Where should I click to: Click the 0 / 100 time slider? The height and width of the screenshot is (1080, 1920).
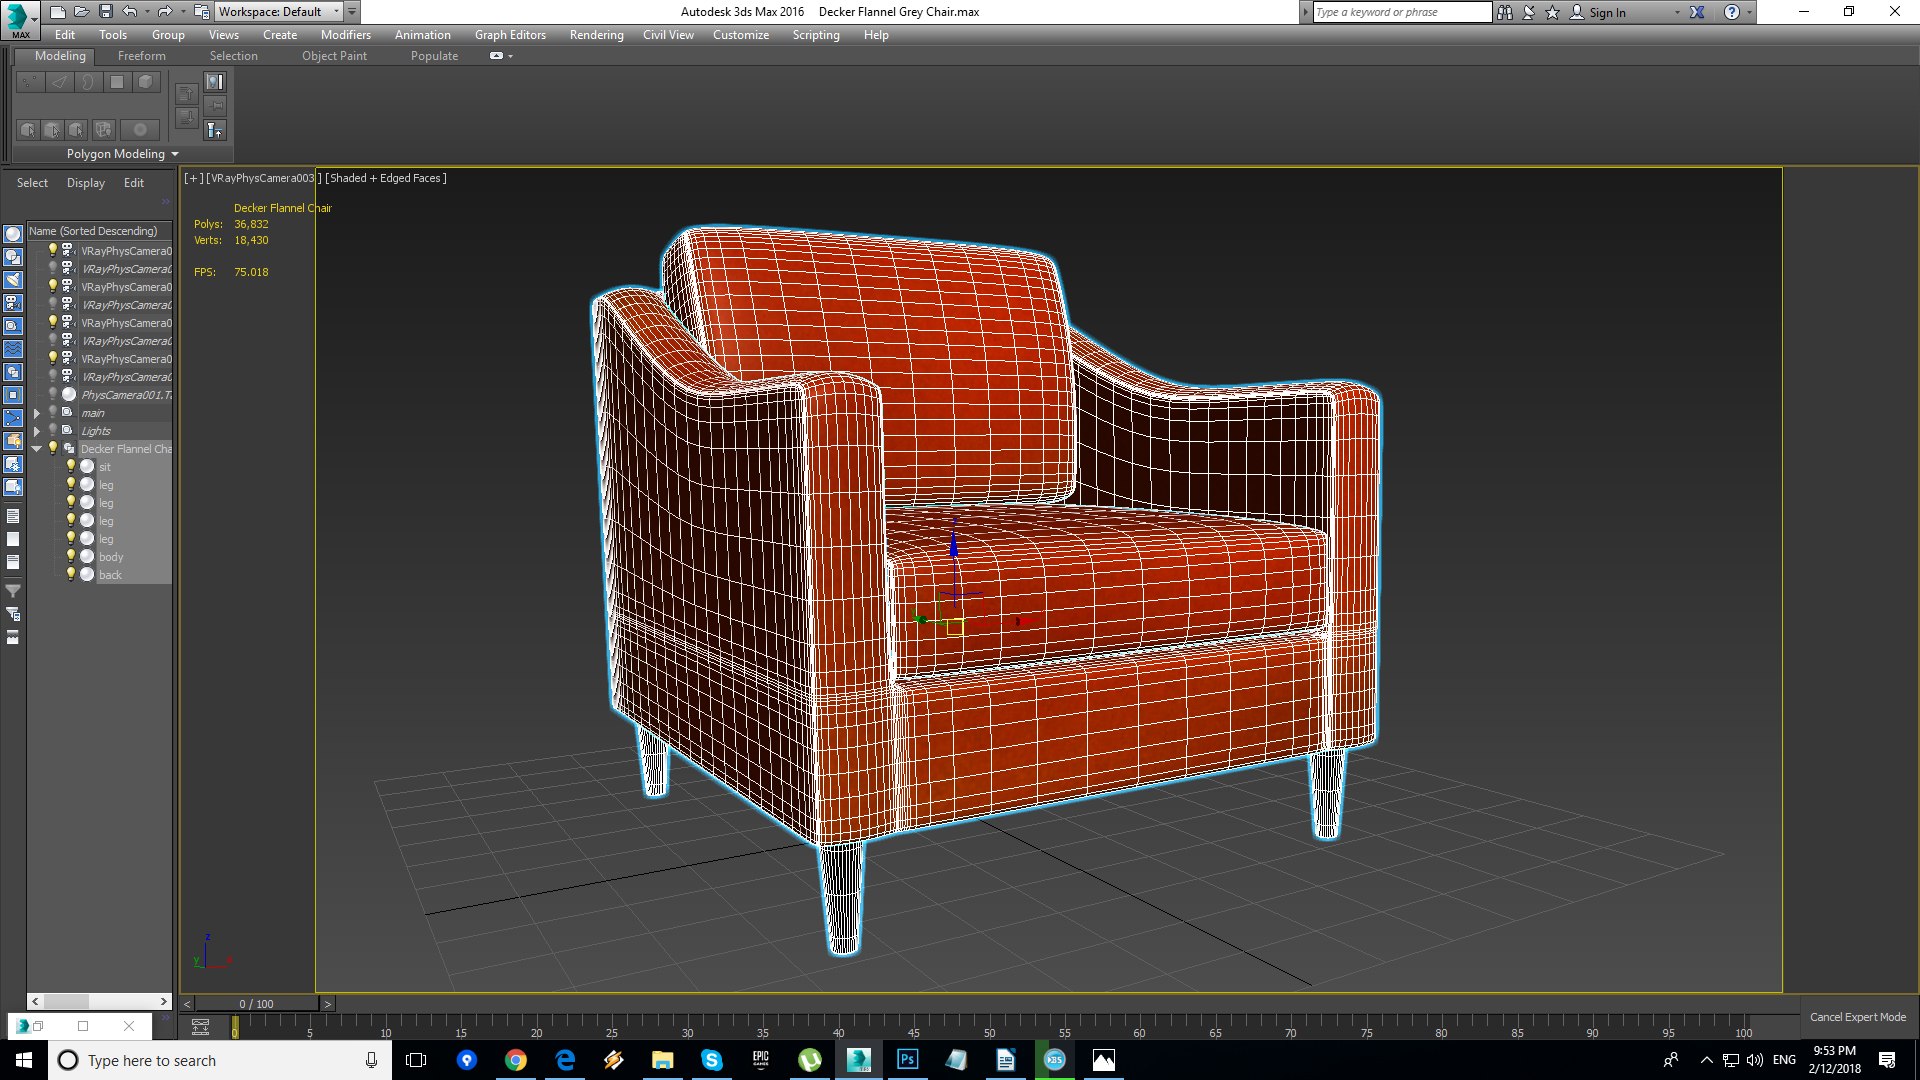[x=256, y=1004]
